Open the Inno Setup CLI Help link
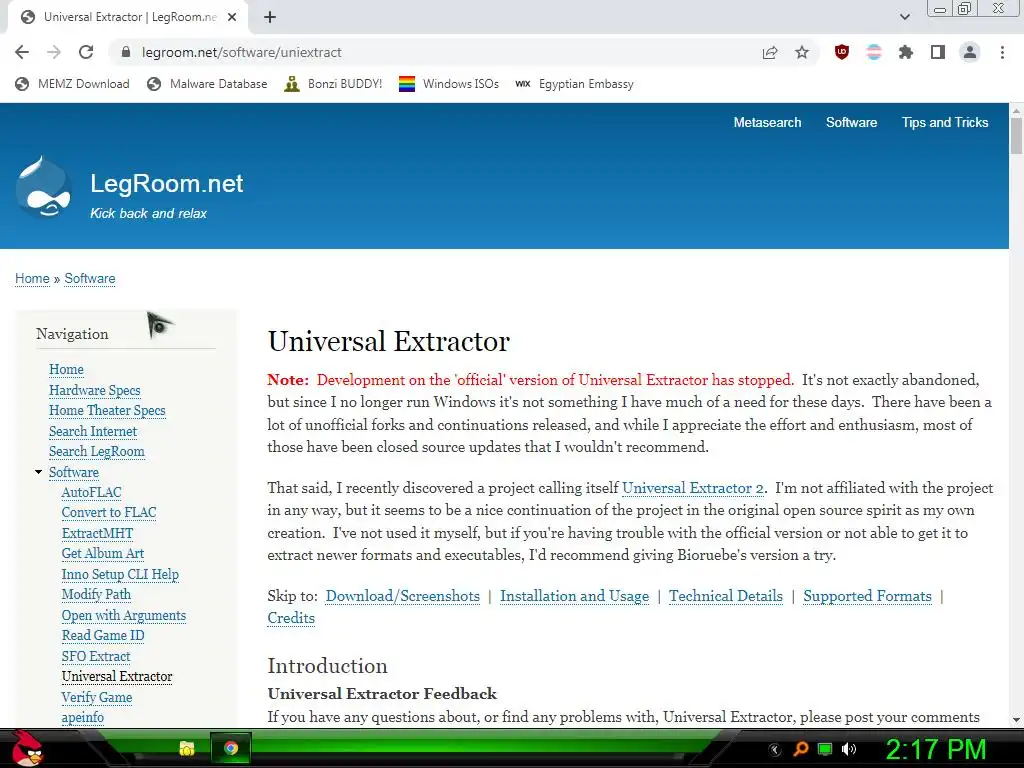The height and width of the screenshot is (768, 1024). point(120,574)
